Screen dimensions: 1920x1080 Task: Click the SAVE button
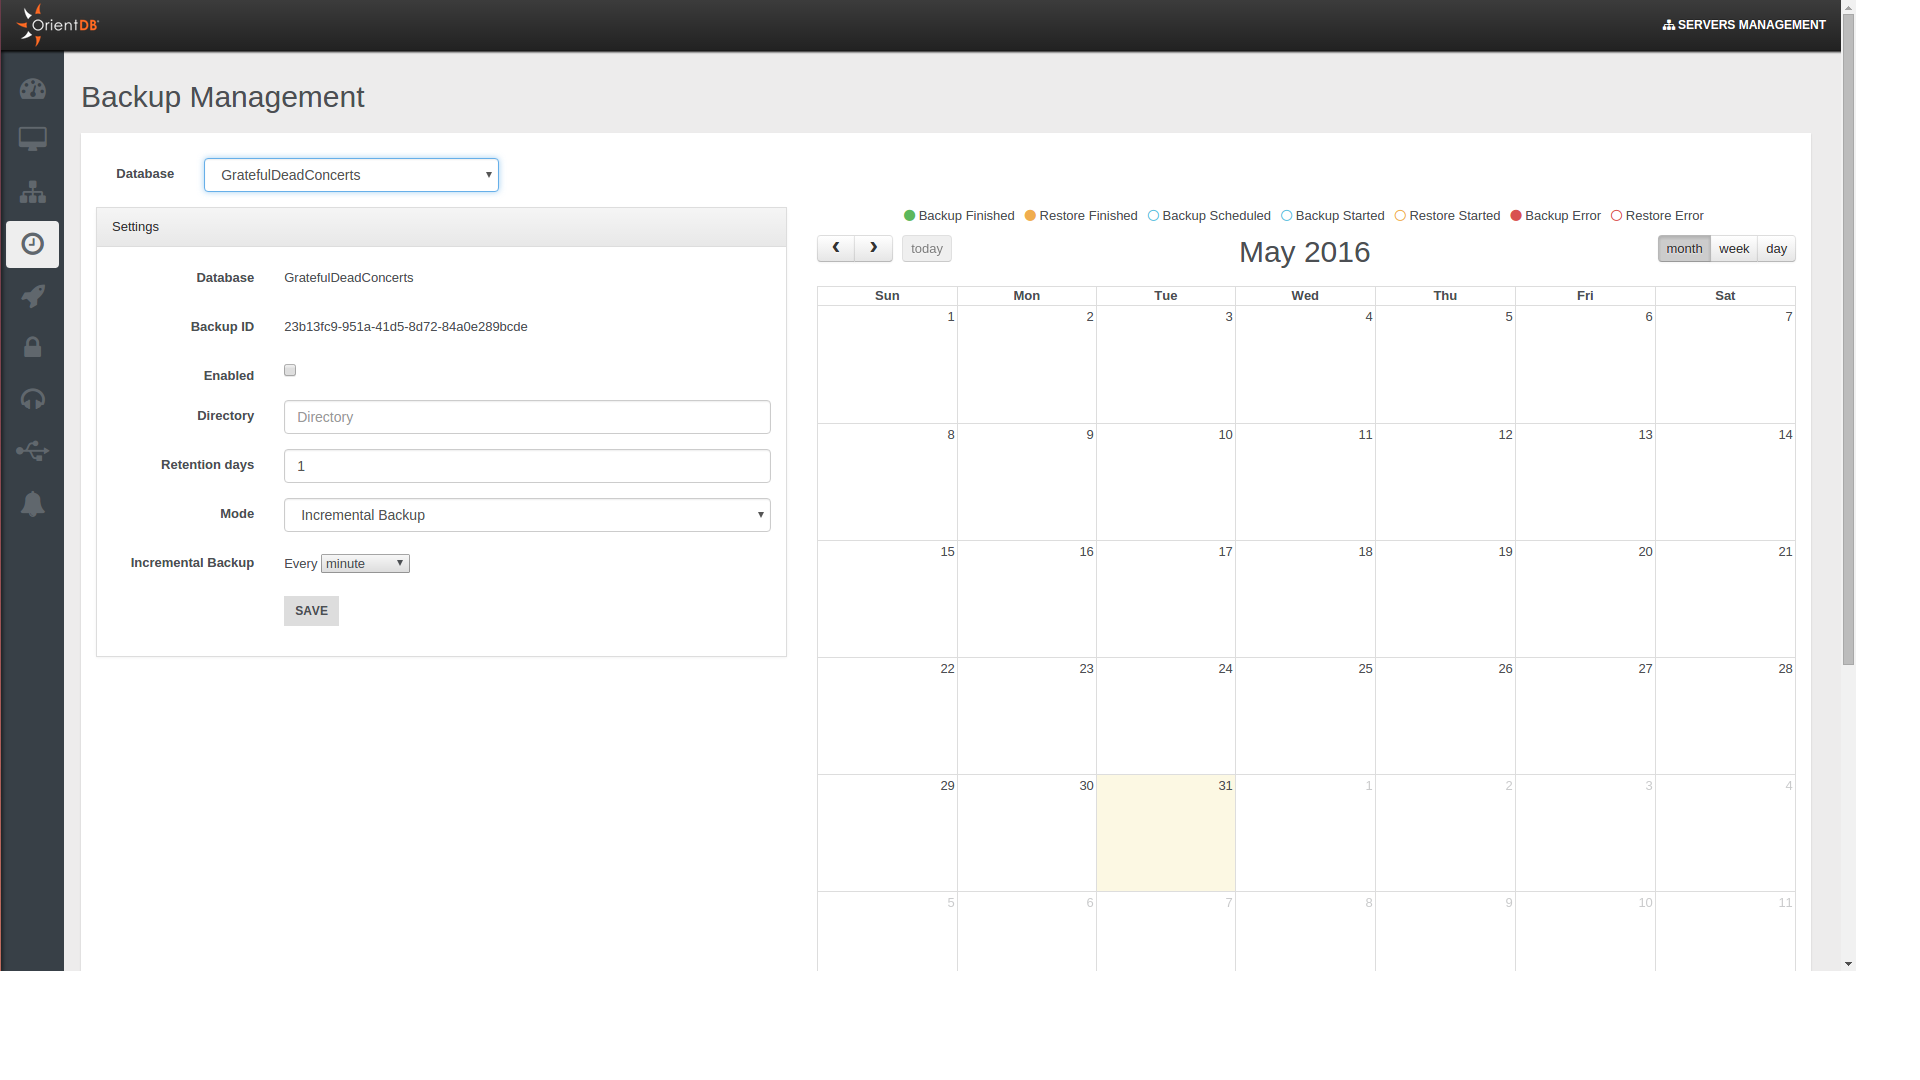tap(311, 611)
